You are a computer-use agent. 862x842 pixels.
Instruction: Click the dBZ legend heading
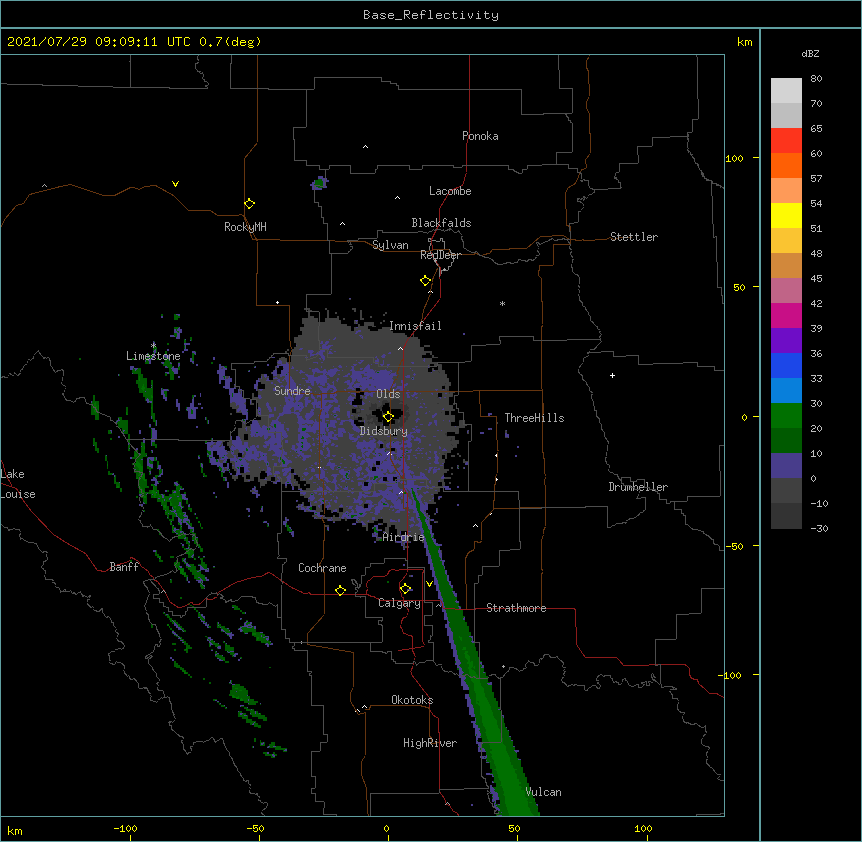[x=810, y=54]
